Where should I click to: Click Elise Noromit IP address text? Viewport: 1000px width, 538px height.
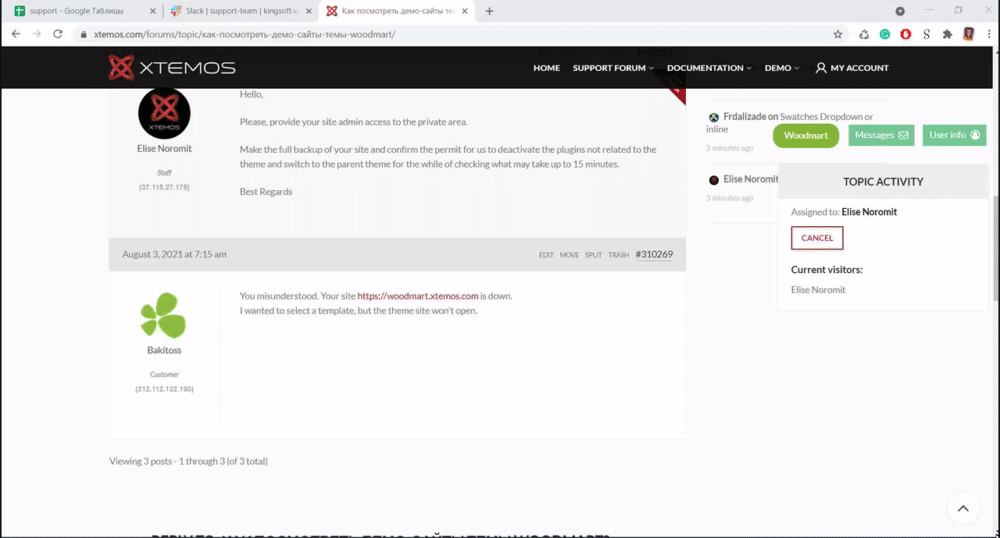(x=164, y=187)
